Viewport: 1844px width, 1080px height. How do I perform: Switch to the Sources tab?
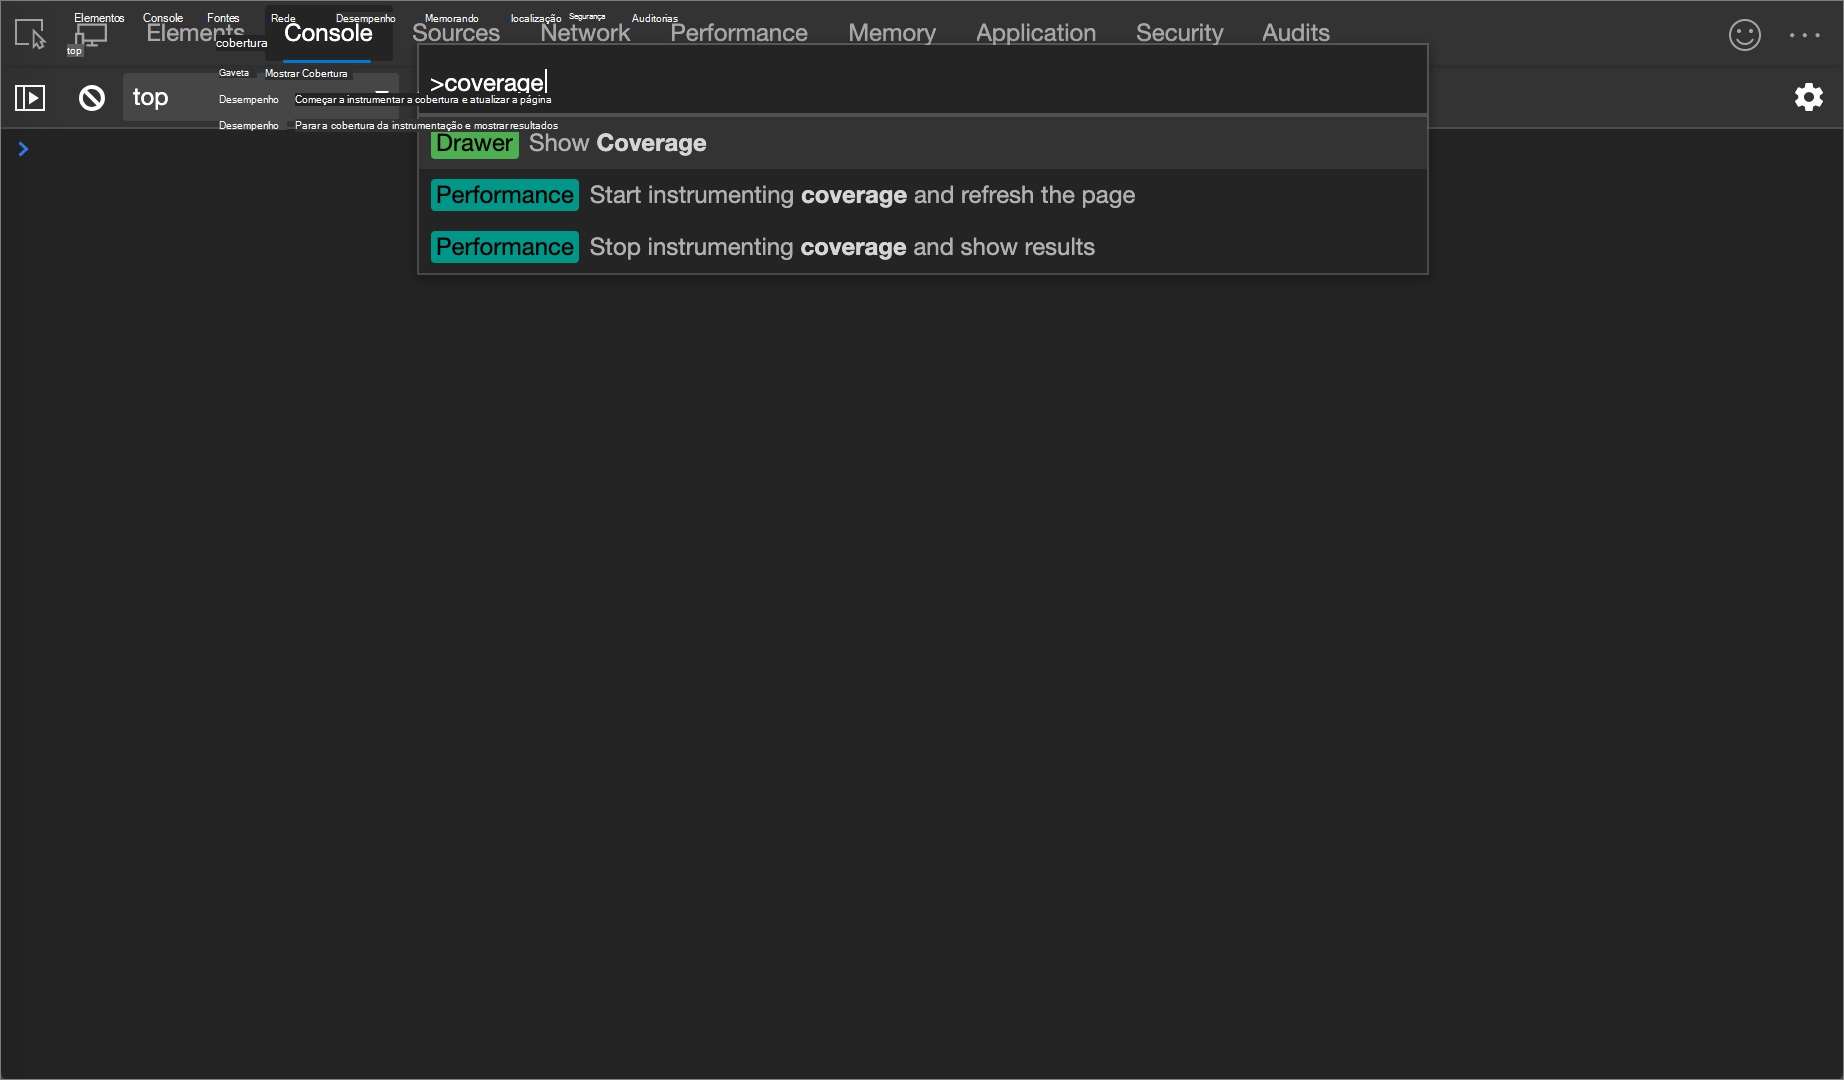click(x=455, y=33)
